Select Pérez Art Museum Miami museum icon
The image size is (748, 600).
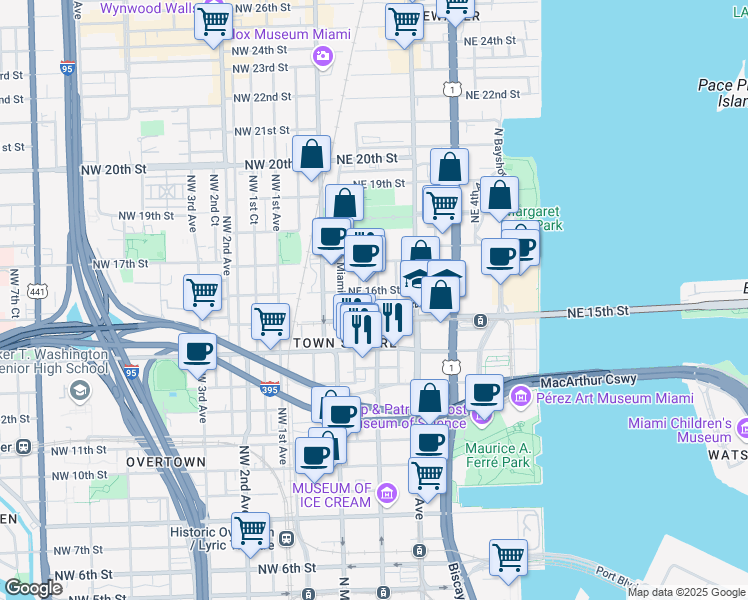pyautogui.click(x=520, y=396)
